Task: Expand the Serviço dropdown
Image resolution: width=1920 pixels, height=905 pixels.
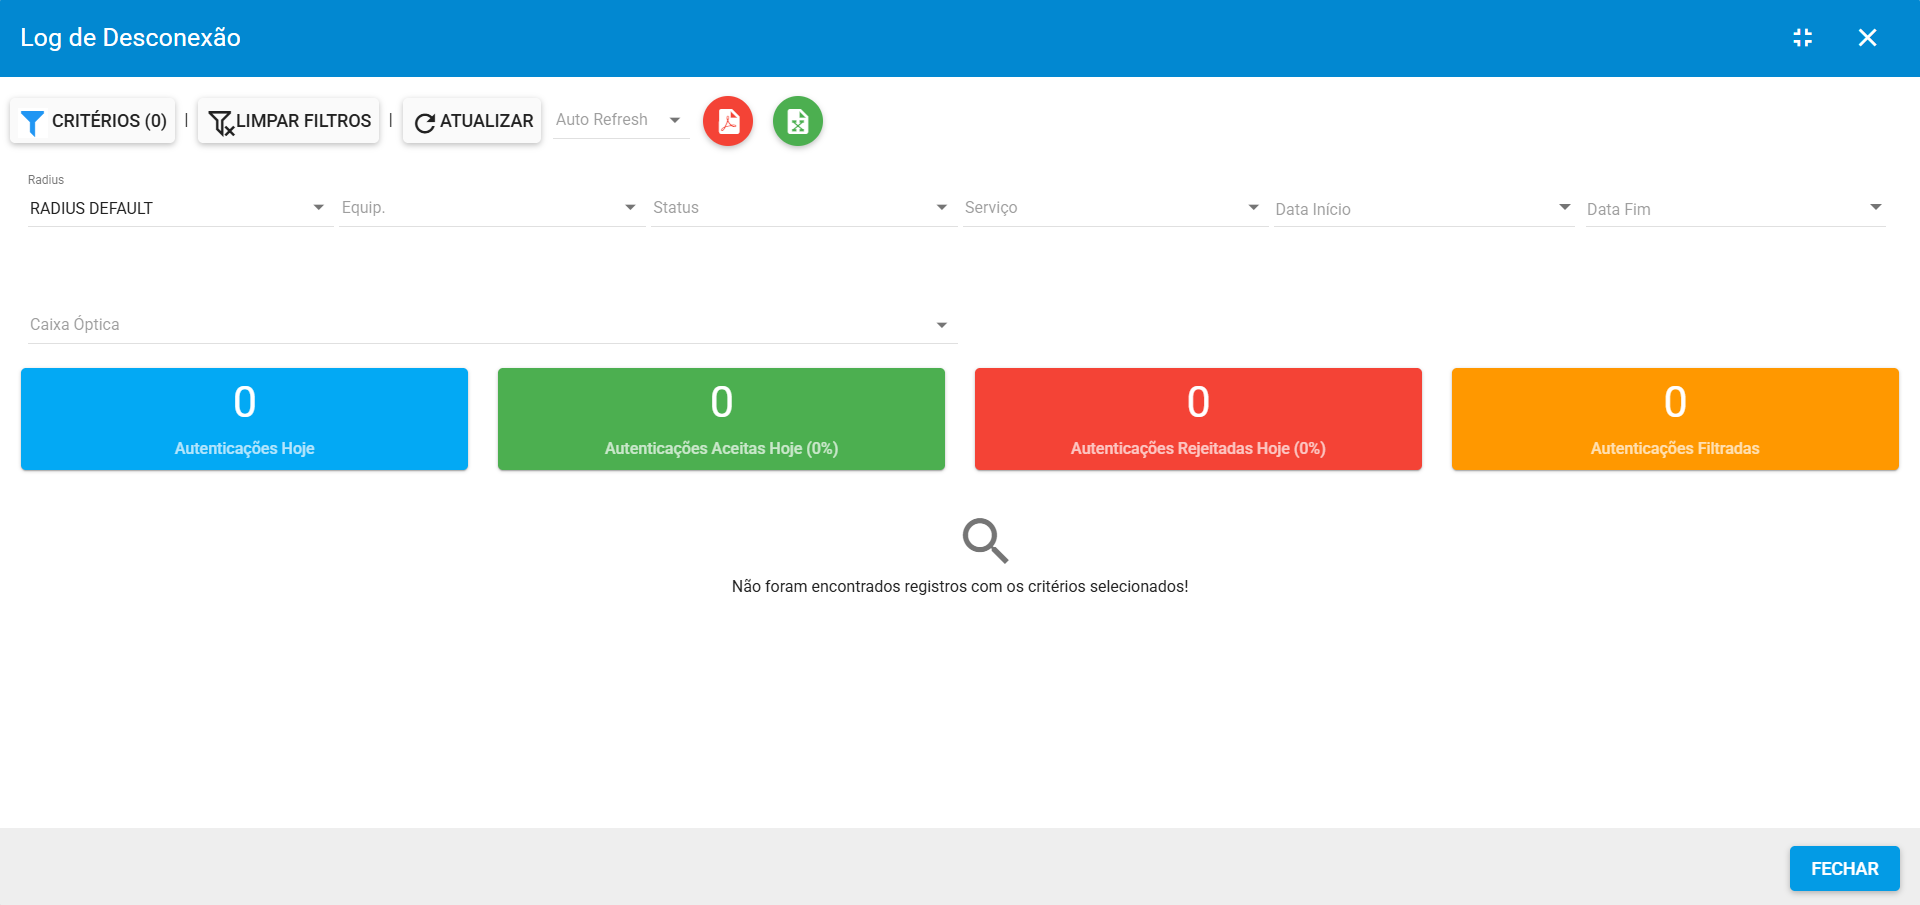Action: click(x=1112, y=208)
